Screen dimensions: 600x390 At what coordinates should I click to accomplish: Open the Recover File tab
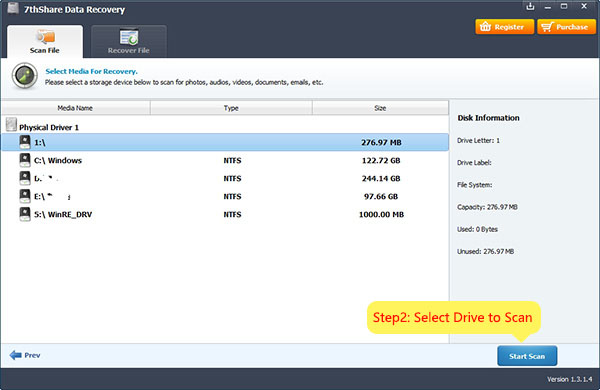[x=129, y=41]
